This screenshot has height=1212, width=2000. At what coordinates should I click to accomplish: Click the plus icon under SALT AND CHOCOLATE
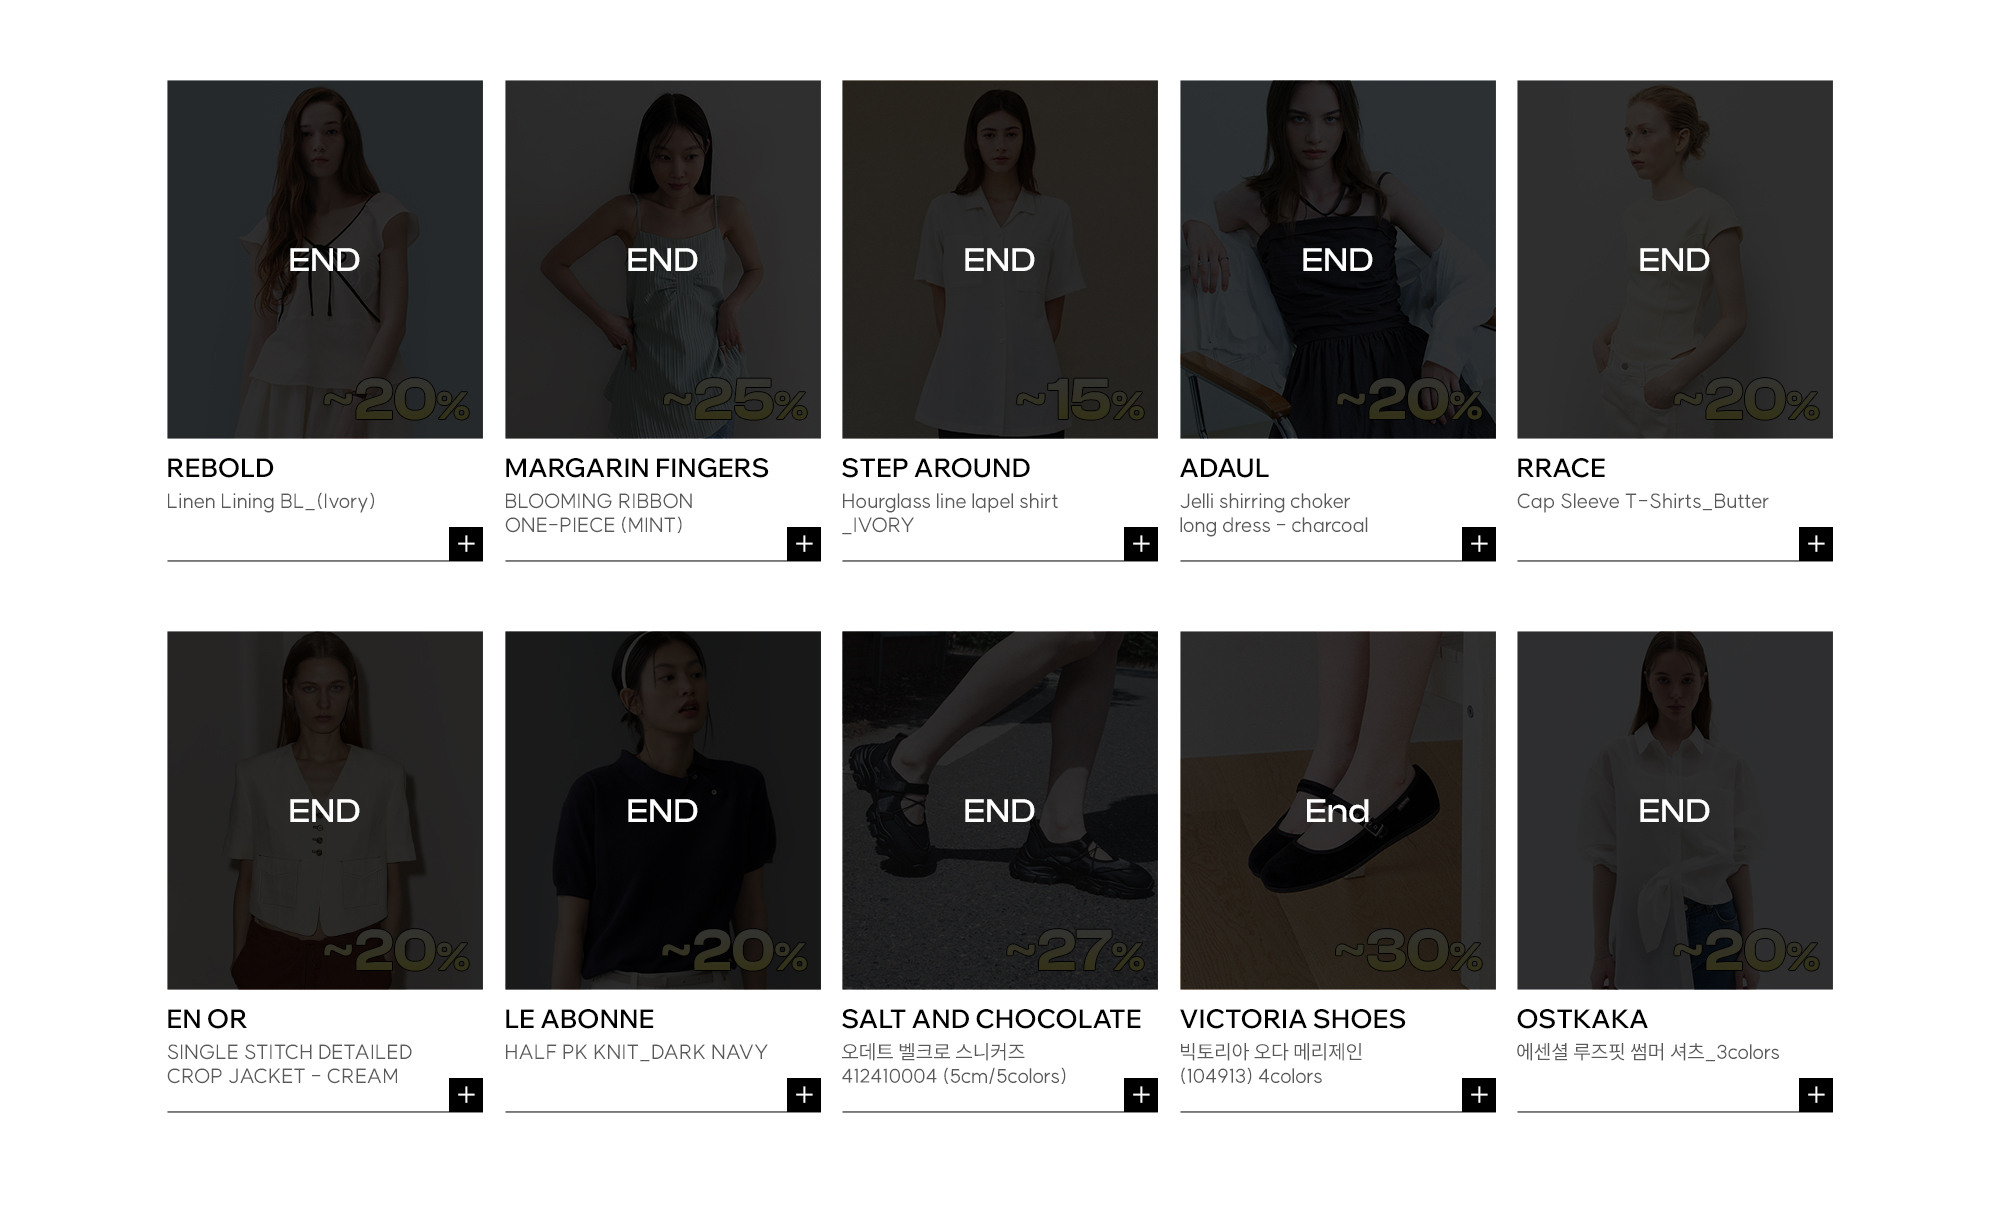[1141, 1095]
